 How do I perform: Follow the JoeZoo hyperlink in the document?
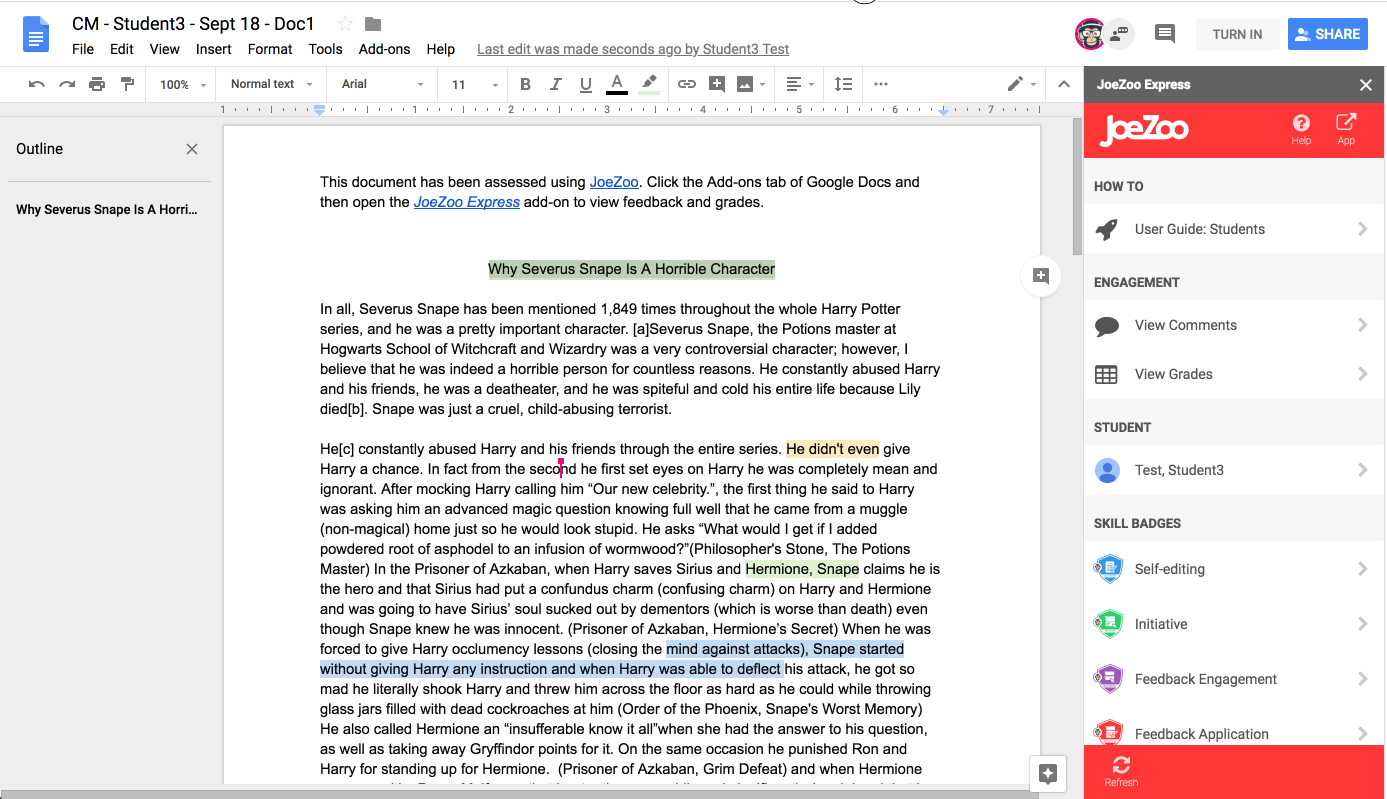pyautogui.click(x=614, y=182)
